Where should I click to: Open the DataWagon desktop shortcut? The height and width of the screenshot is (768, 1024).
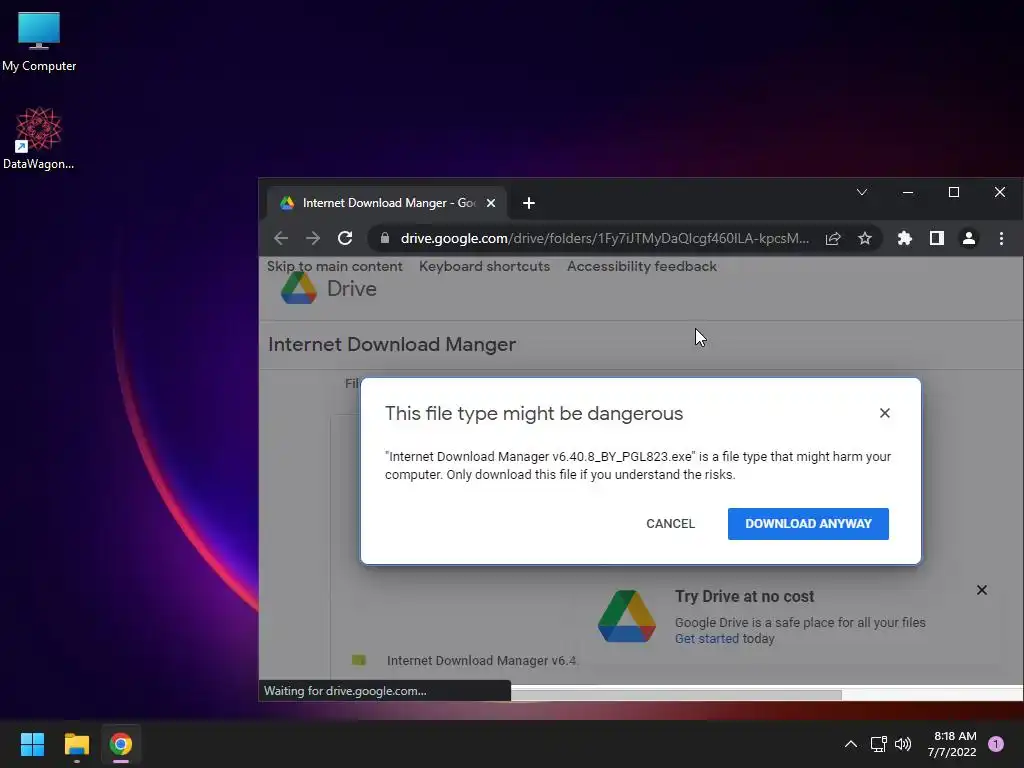click(x=39, y=138)
